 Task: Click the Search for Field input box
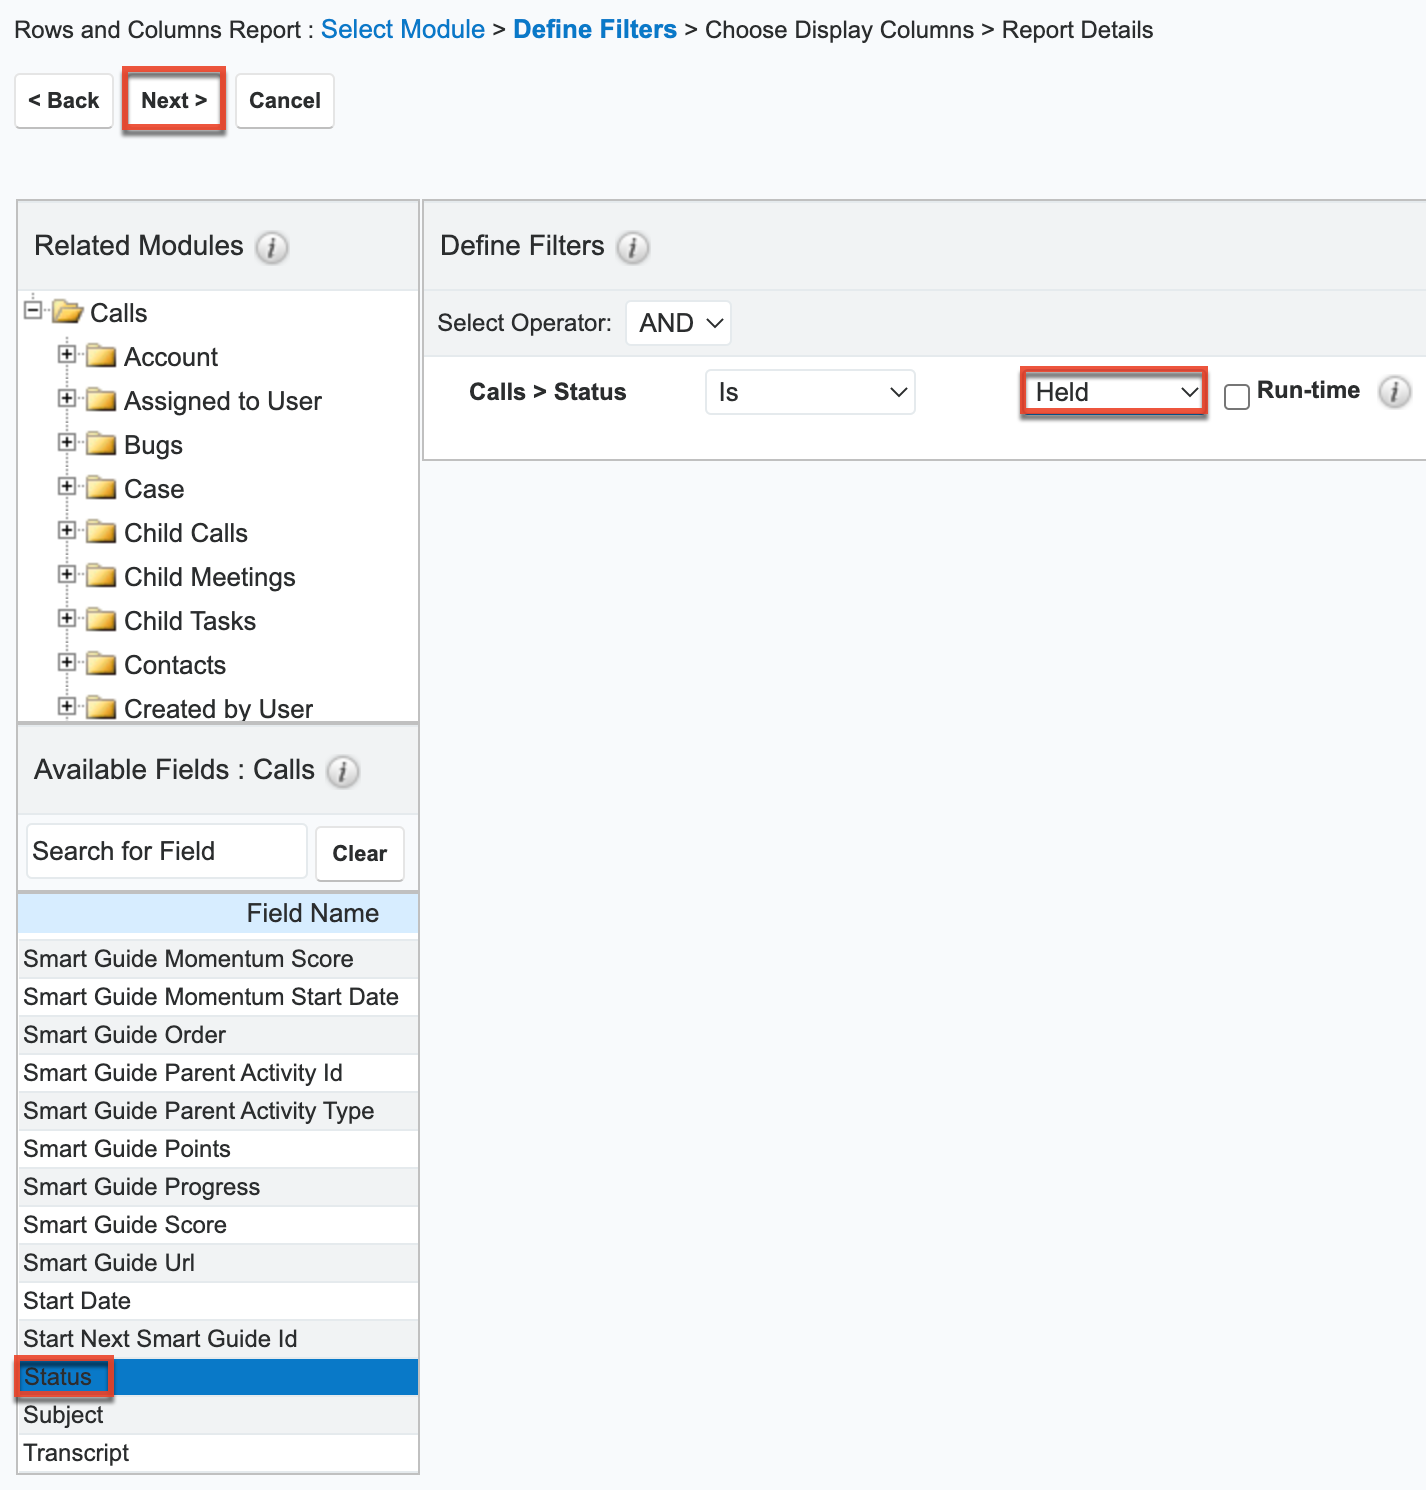[165, 850]
